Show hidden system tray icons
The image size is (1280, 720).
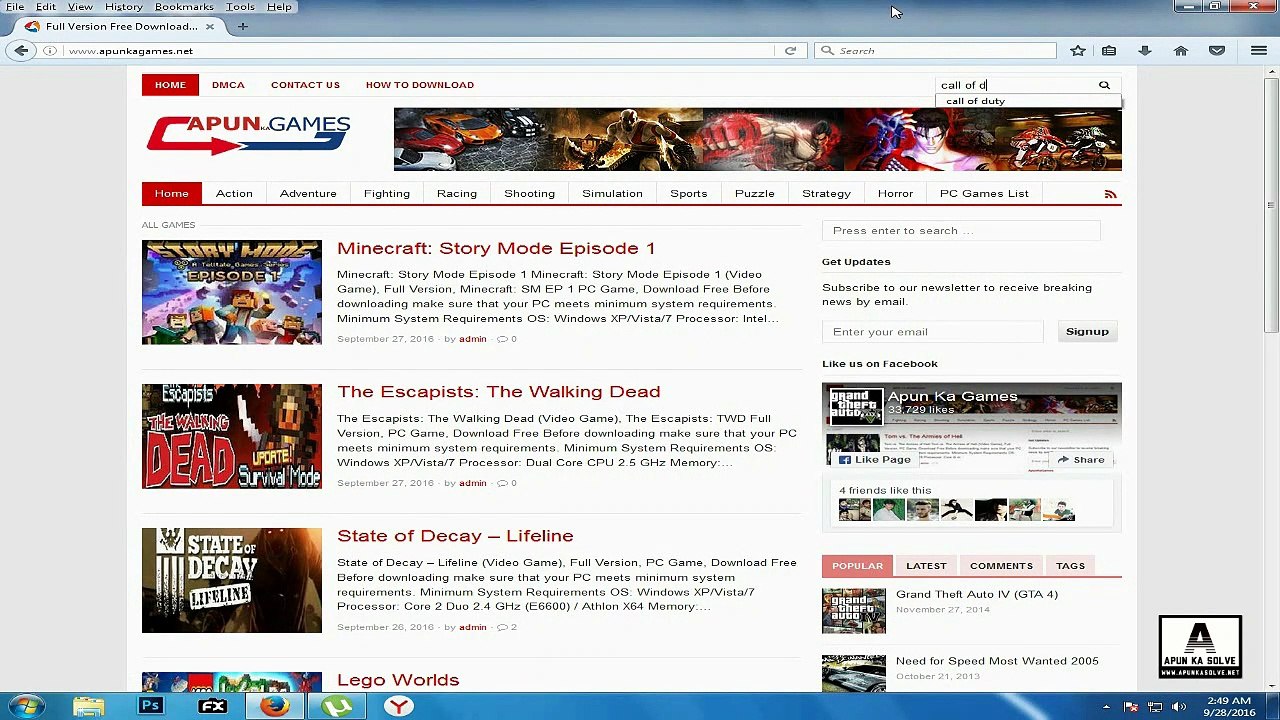coord(1107,707)
